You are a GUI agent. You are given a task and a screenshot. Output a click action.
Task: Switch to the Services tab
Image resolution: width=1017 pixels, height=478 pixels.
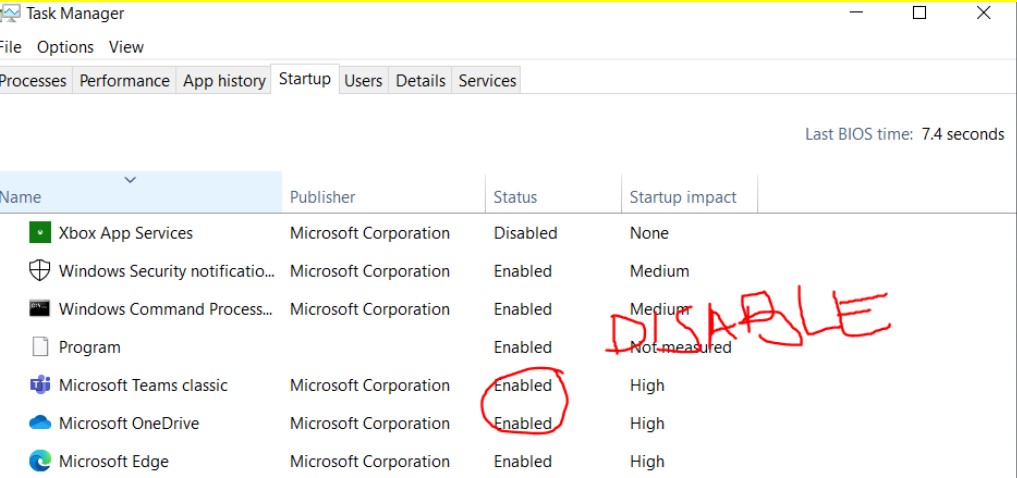coord(487,81)
